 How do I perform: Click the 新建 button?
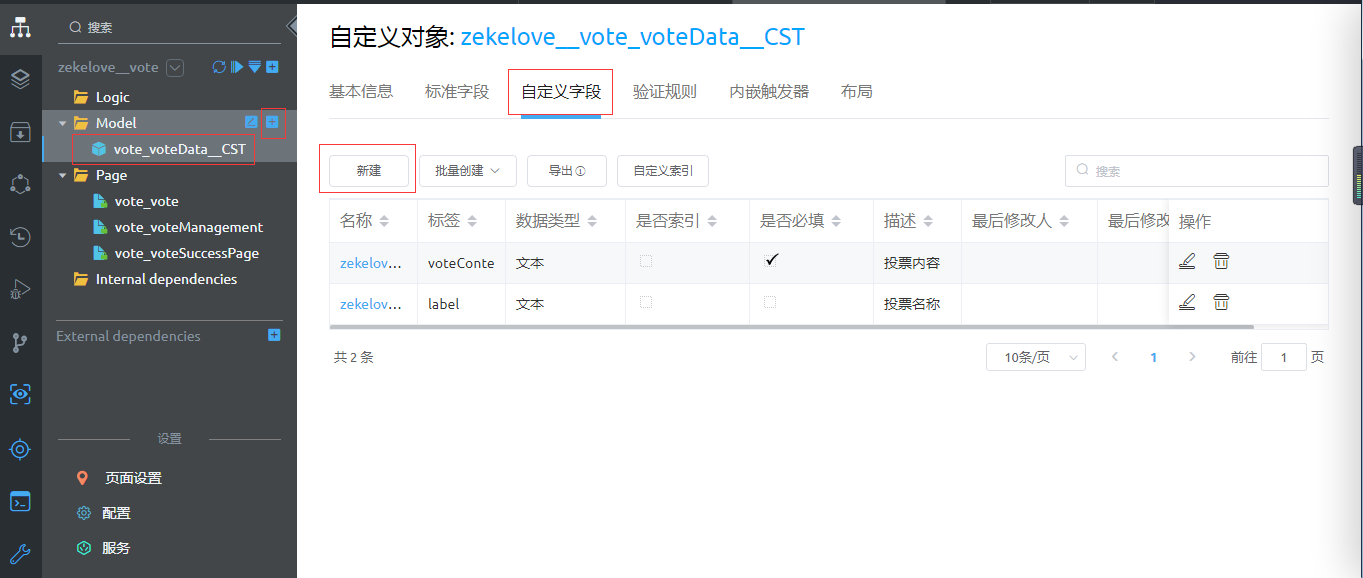click(x=368, y=171)
